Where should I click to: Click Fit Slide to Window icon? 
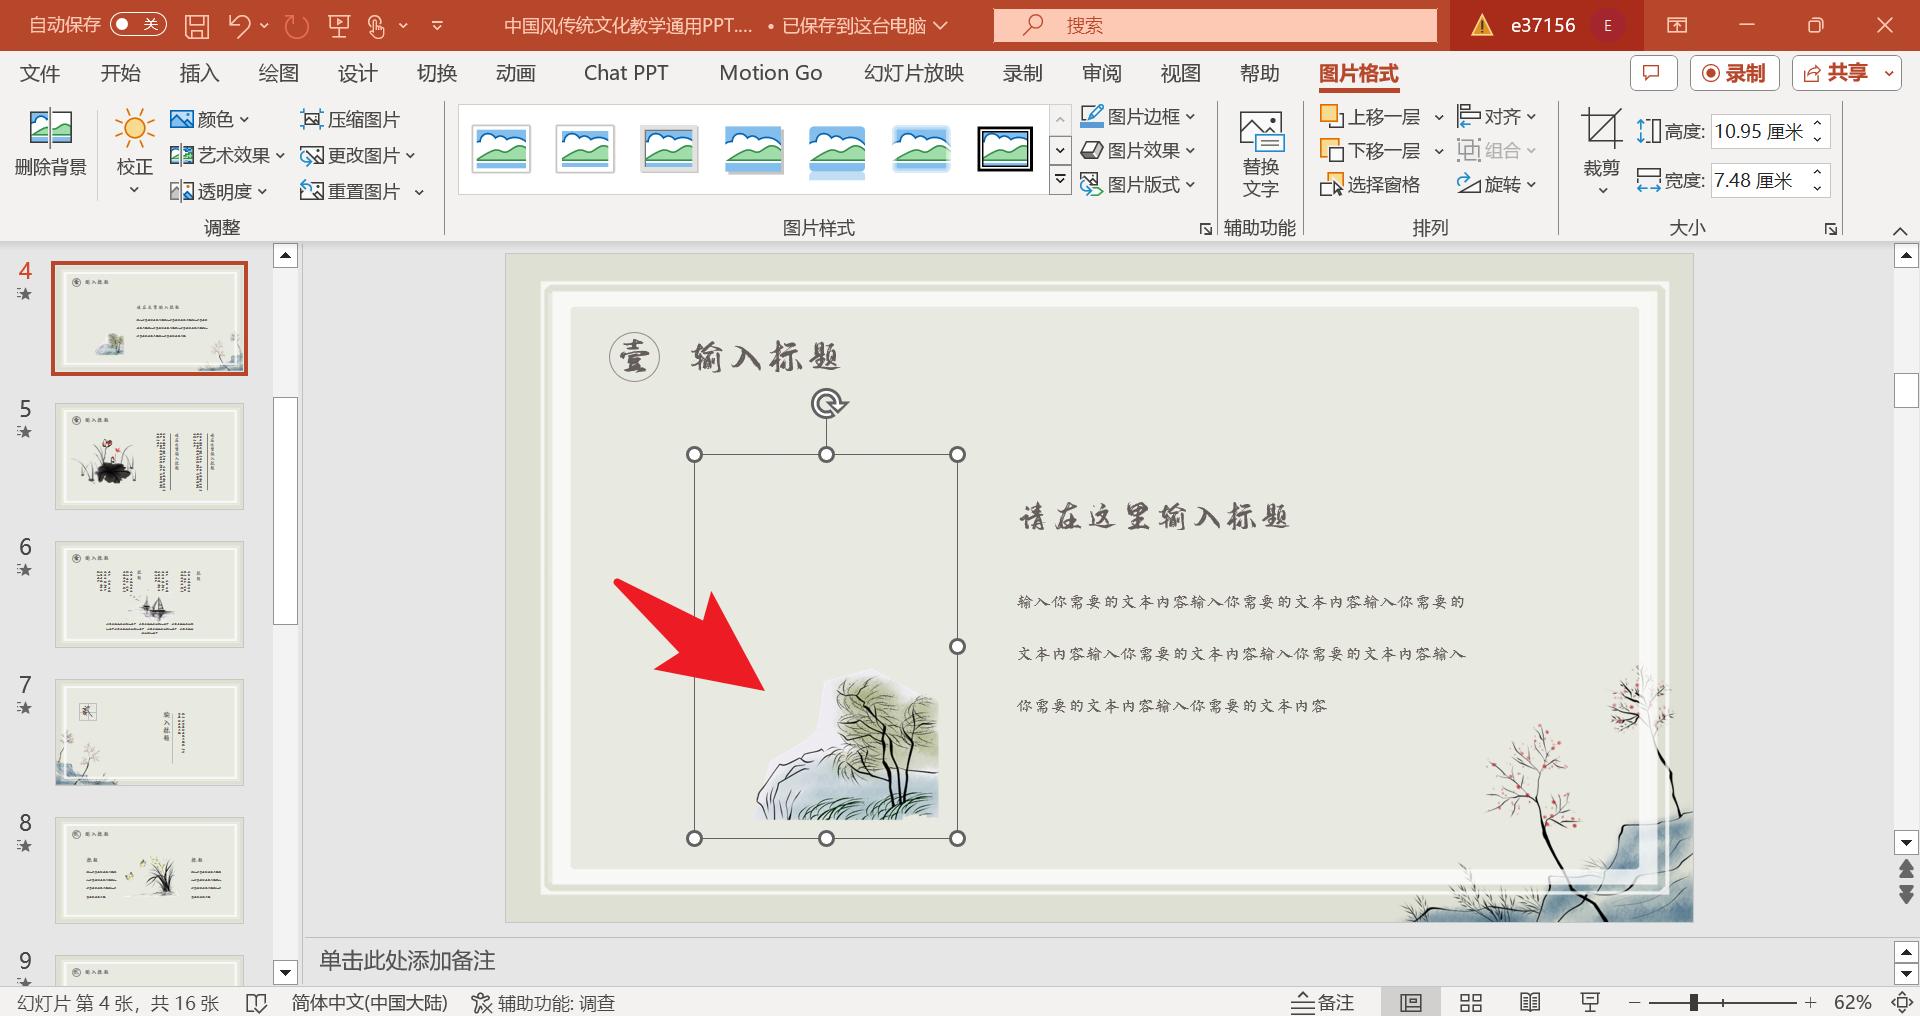[x=1902, y=1002]
